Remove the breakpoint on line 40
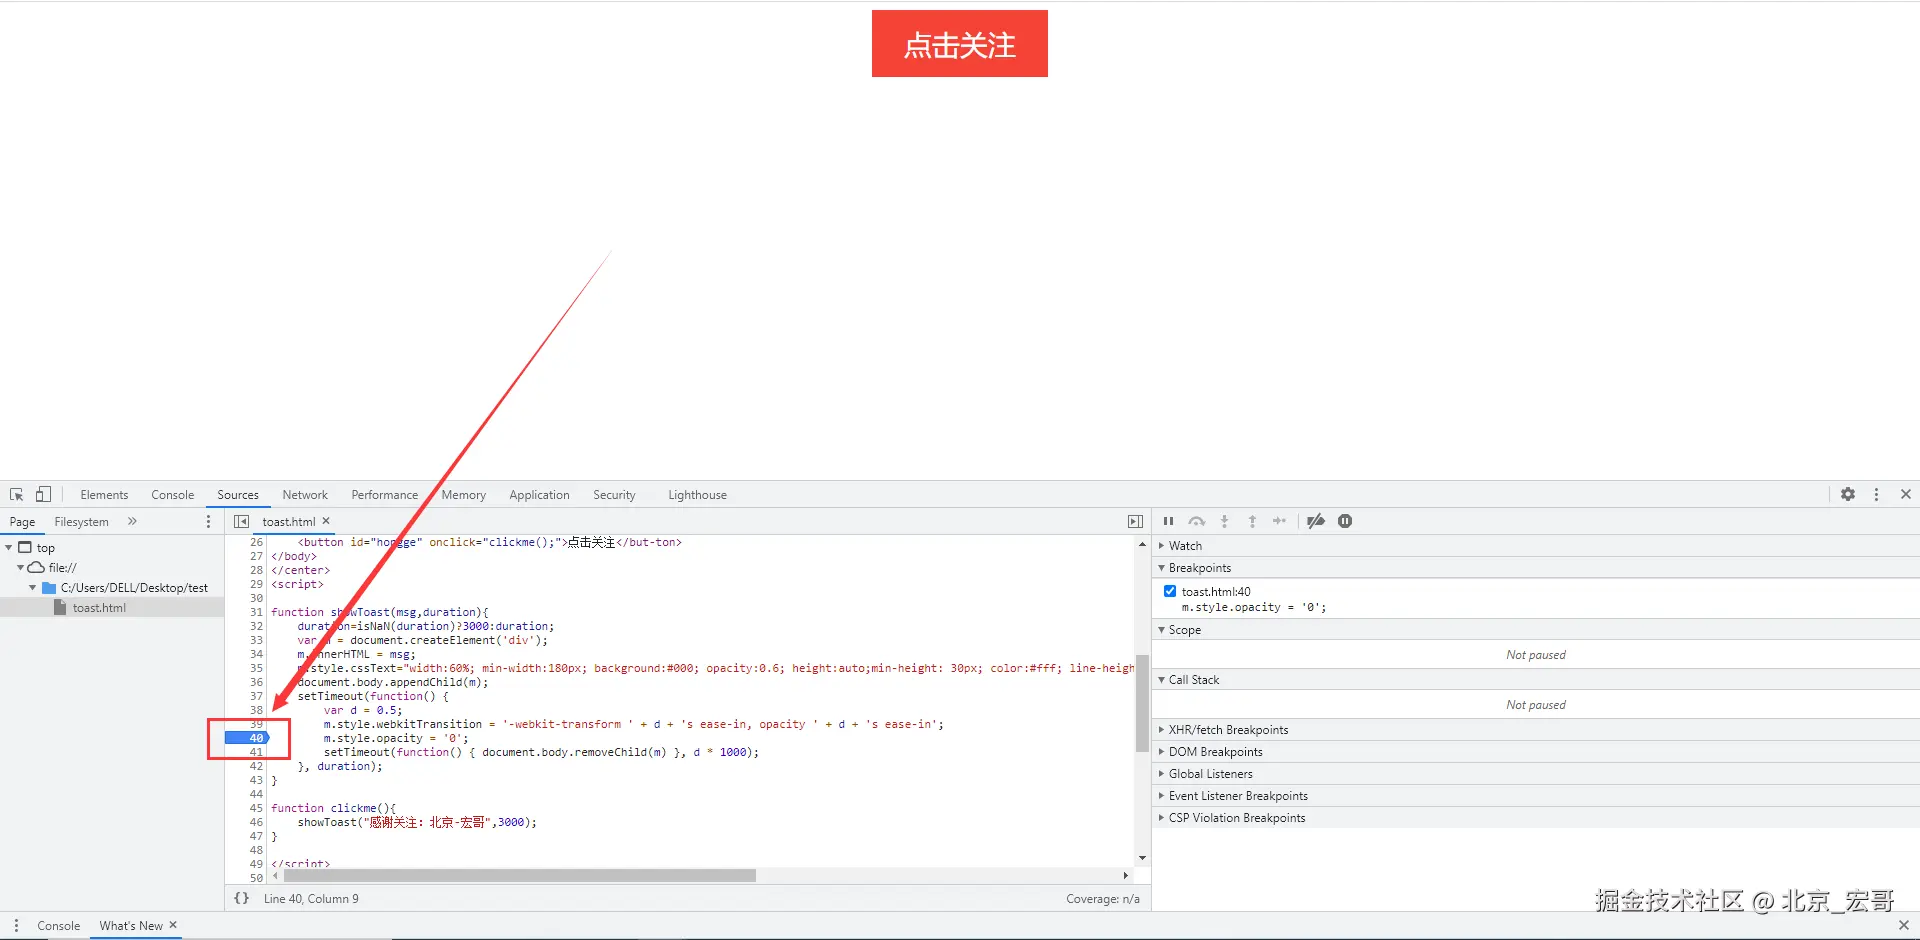This screenshot has height=940, width=1920. click(248, 738)
